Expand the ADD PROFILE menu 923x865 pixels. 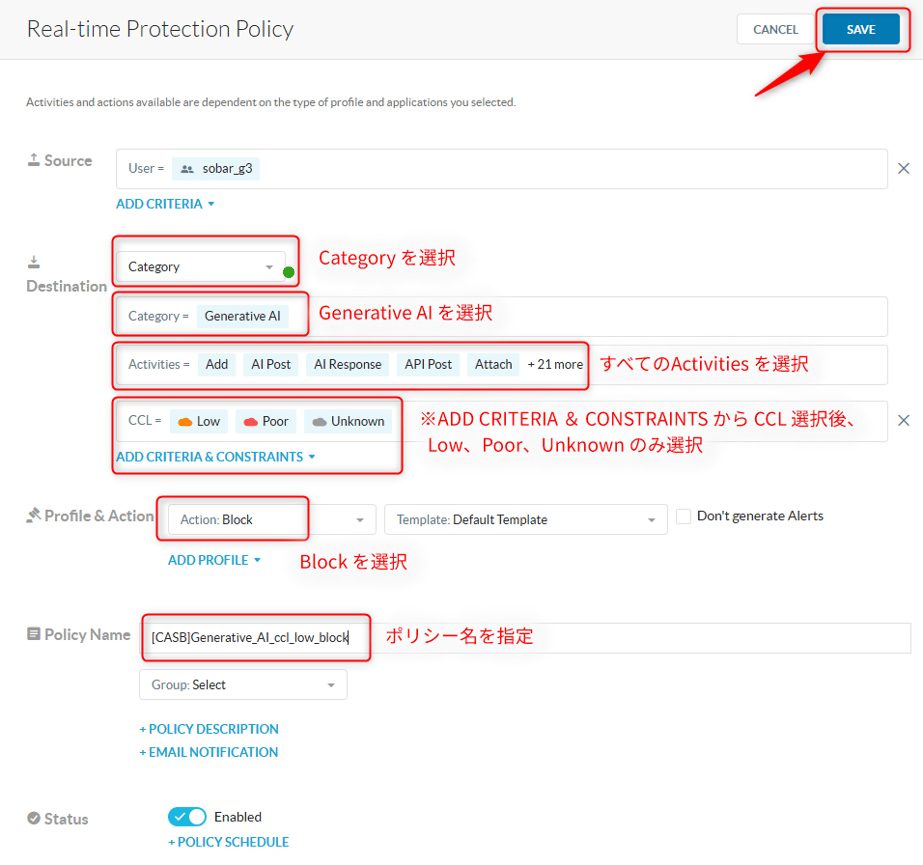214,560
